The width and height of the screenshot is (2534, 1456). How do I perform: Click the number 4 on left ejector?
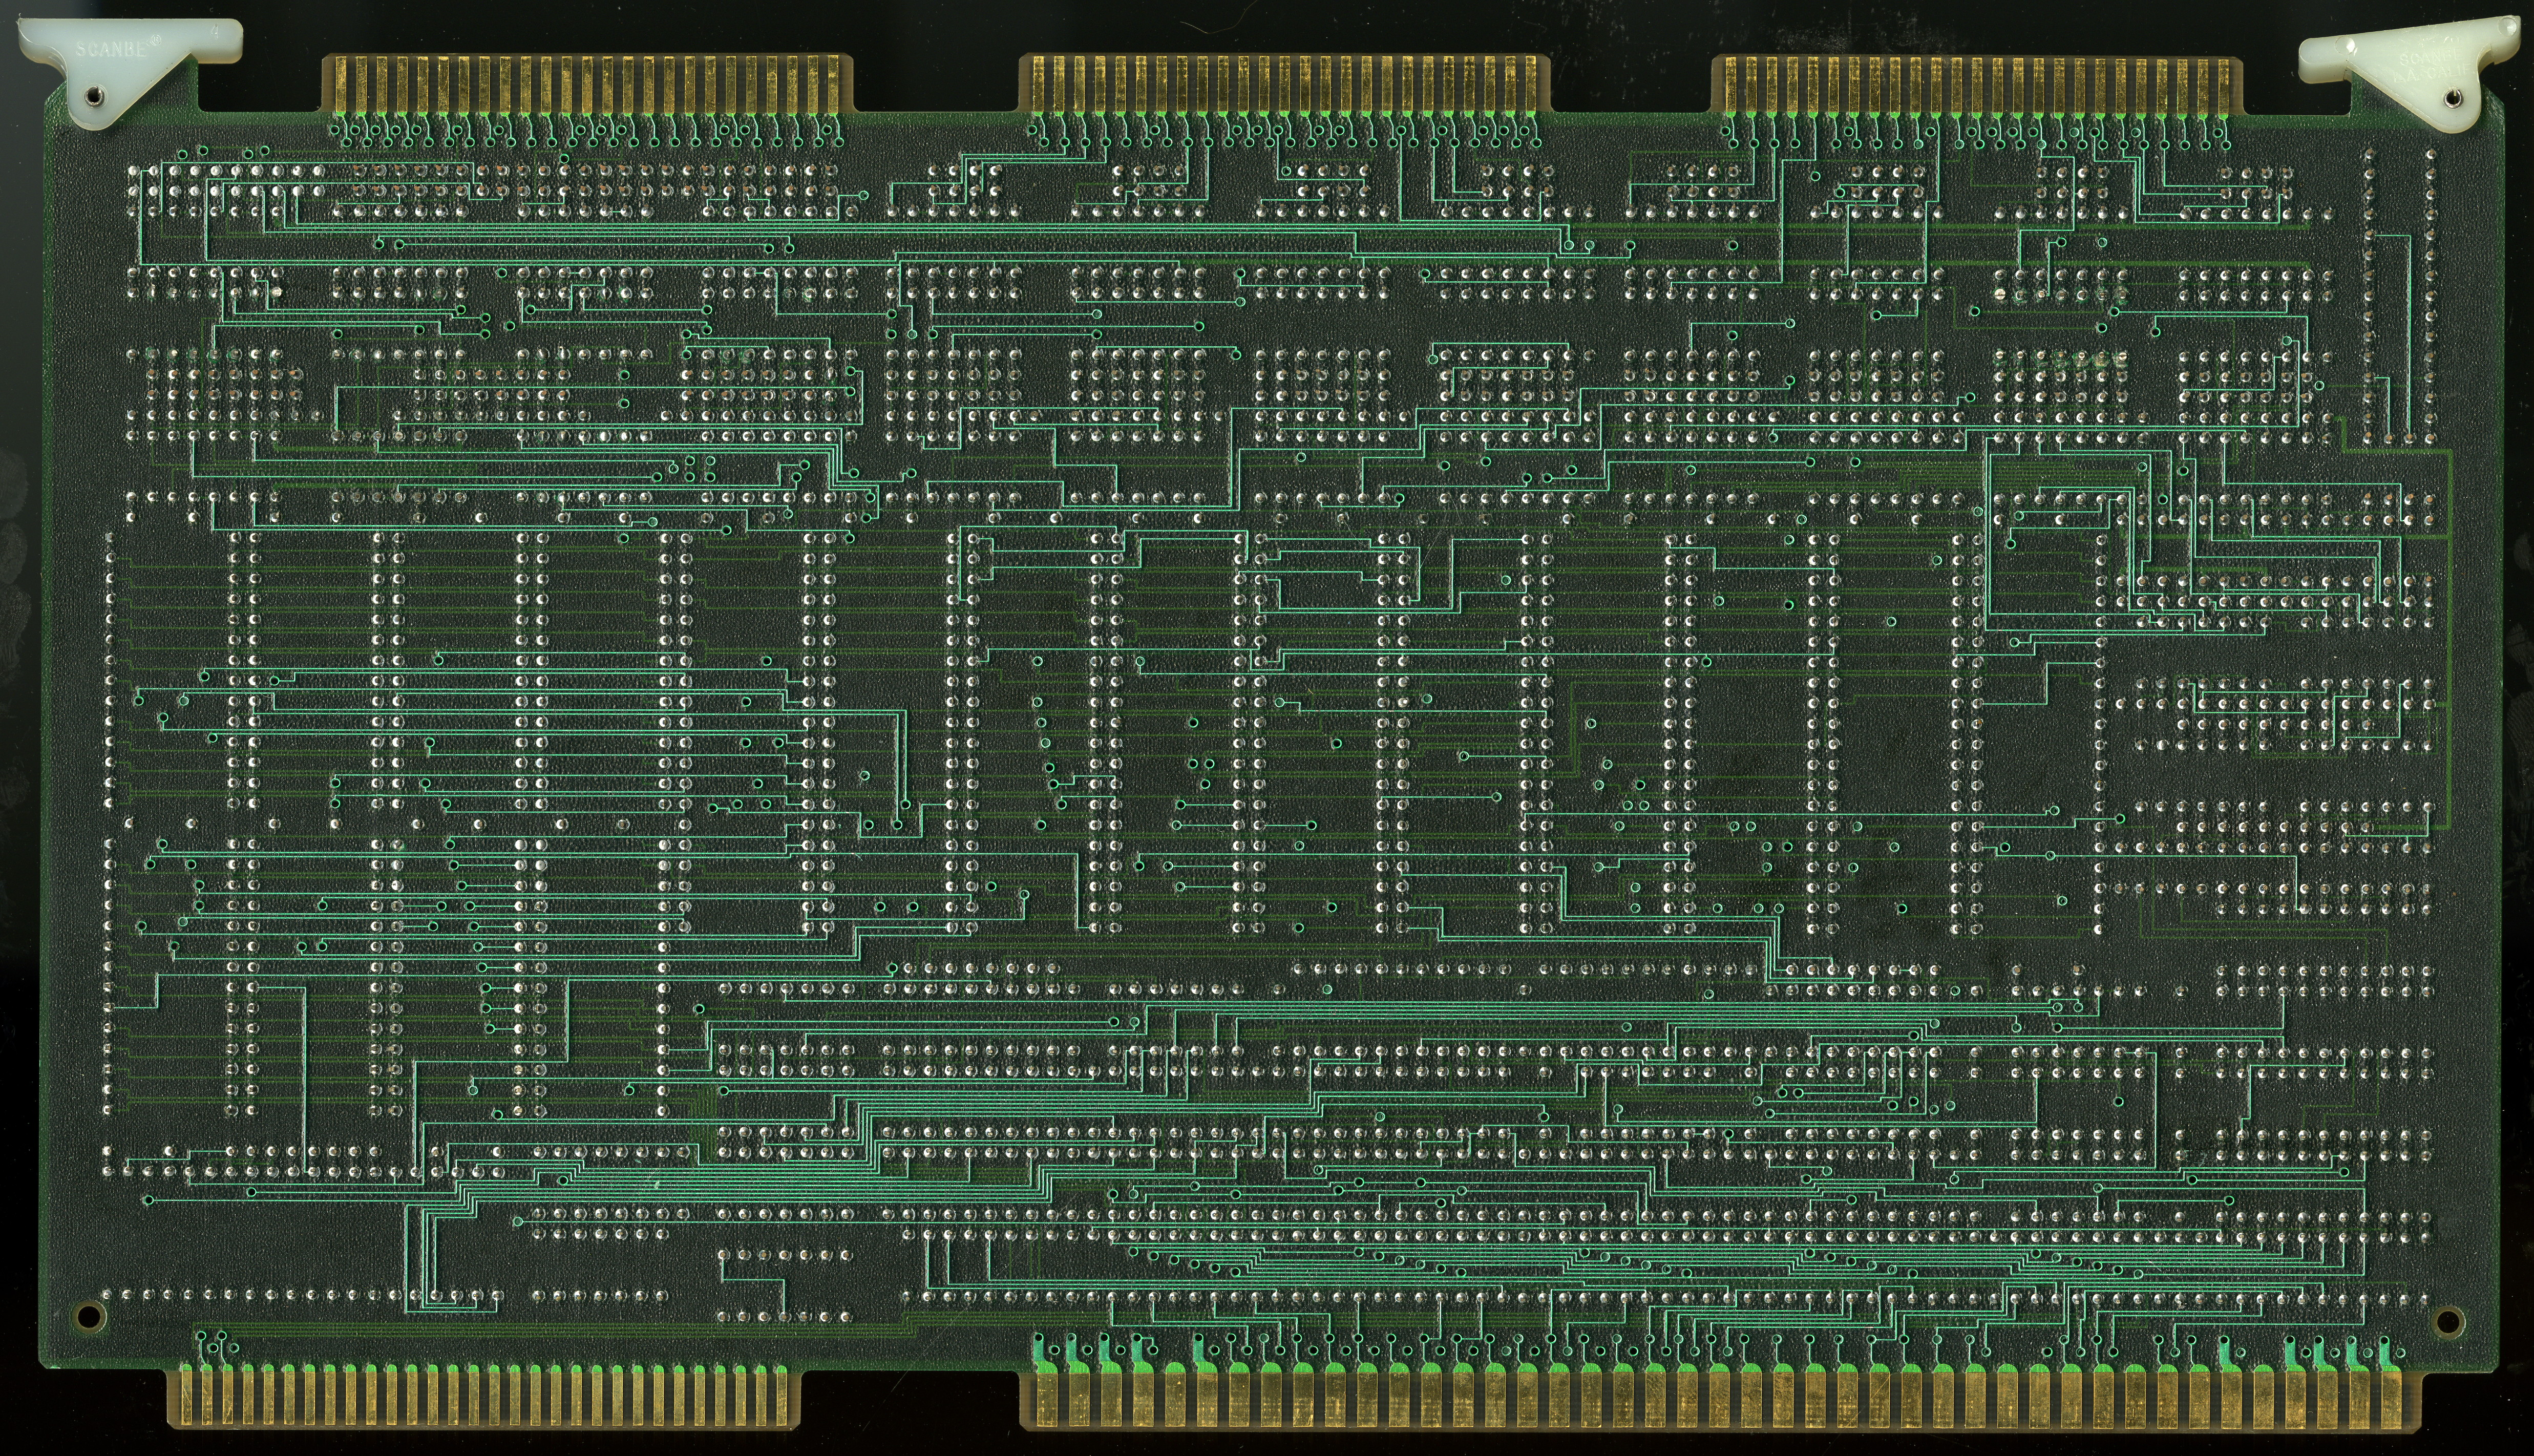[216, 31]
